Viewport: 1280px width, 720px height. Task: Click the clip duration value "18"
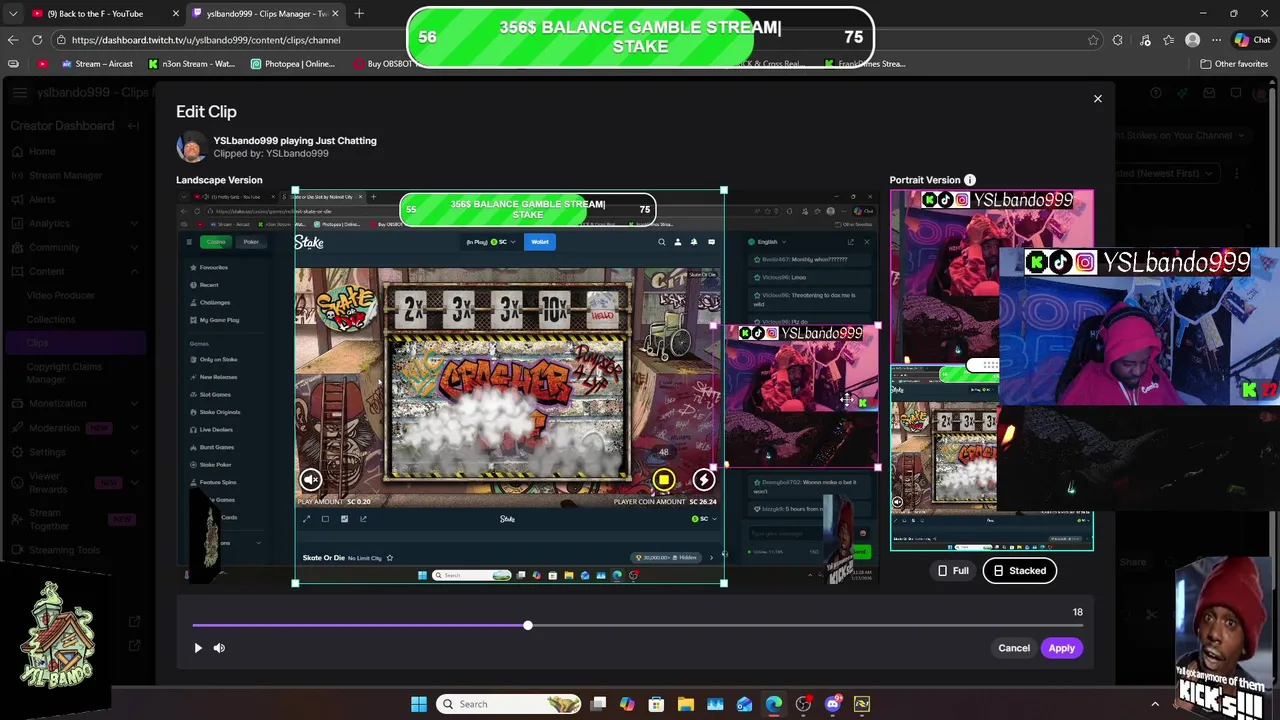click(x=1077, y=612)
